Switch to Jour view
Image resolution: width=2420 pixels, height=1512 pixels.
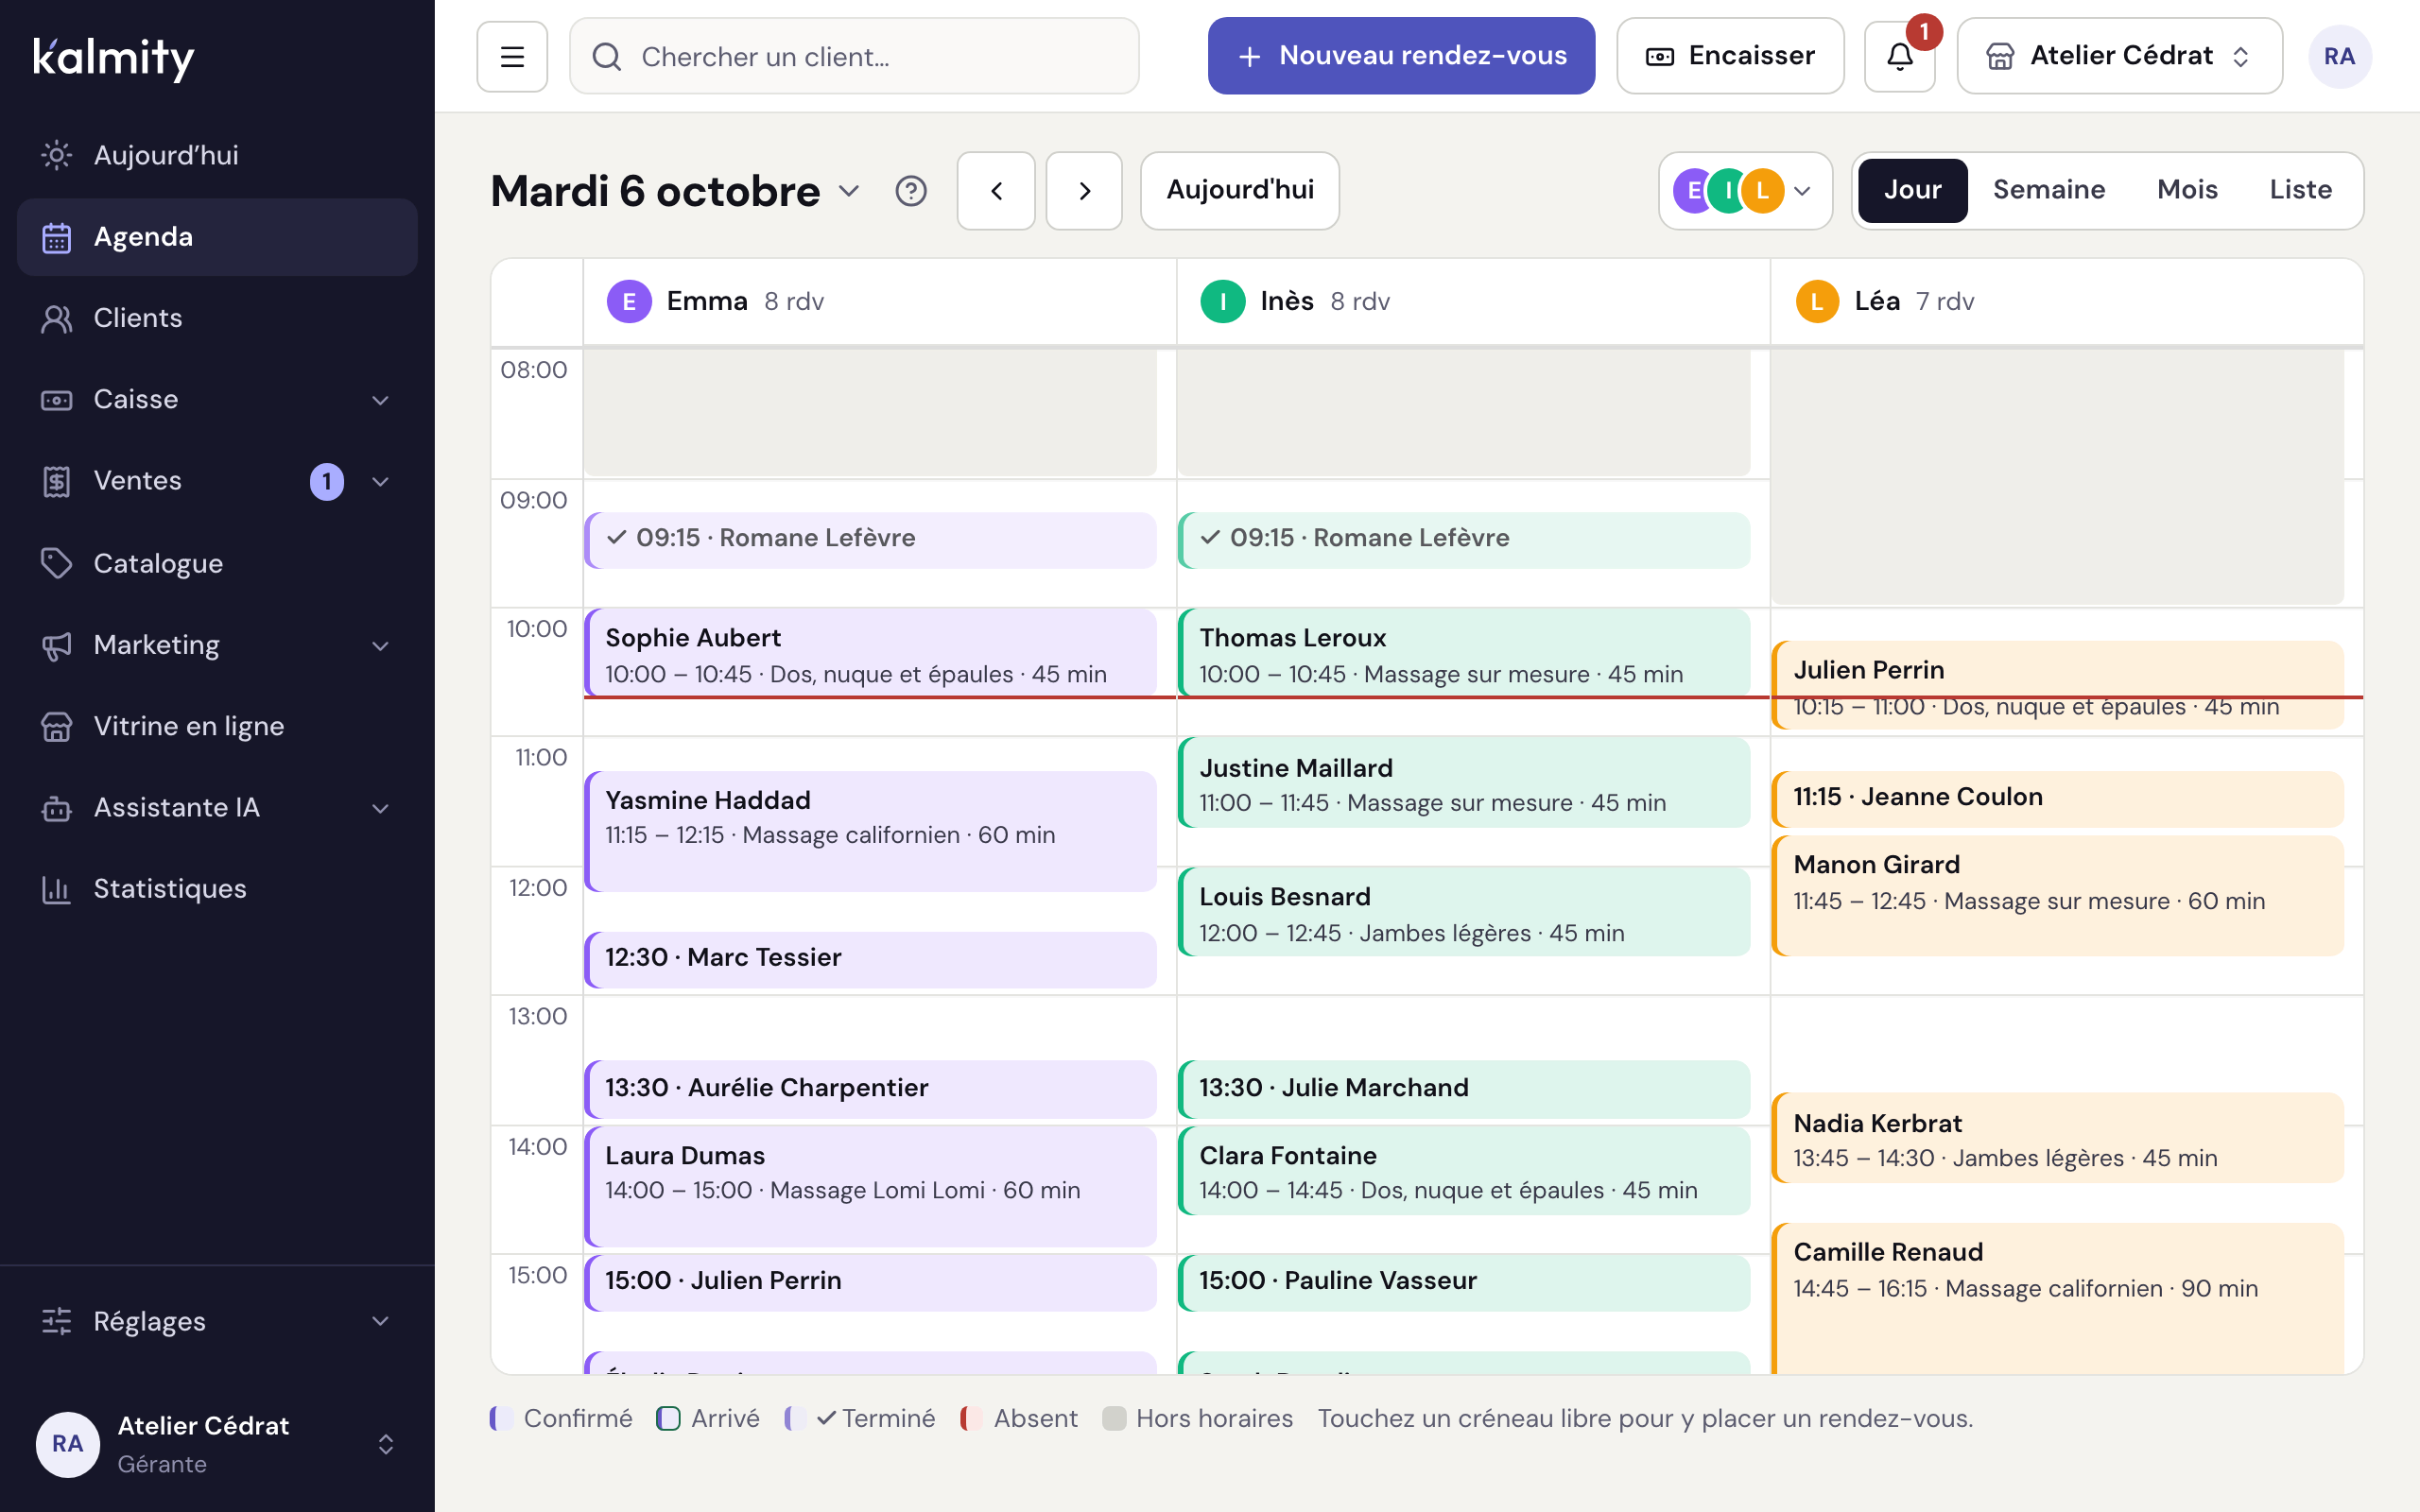[1912, 191]
